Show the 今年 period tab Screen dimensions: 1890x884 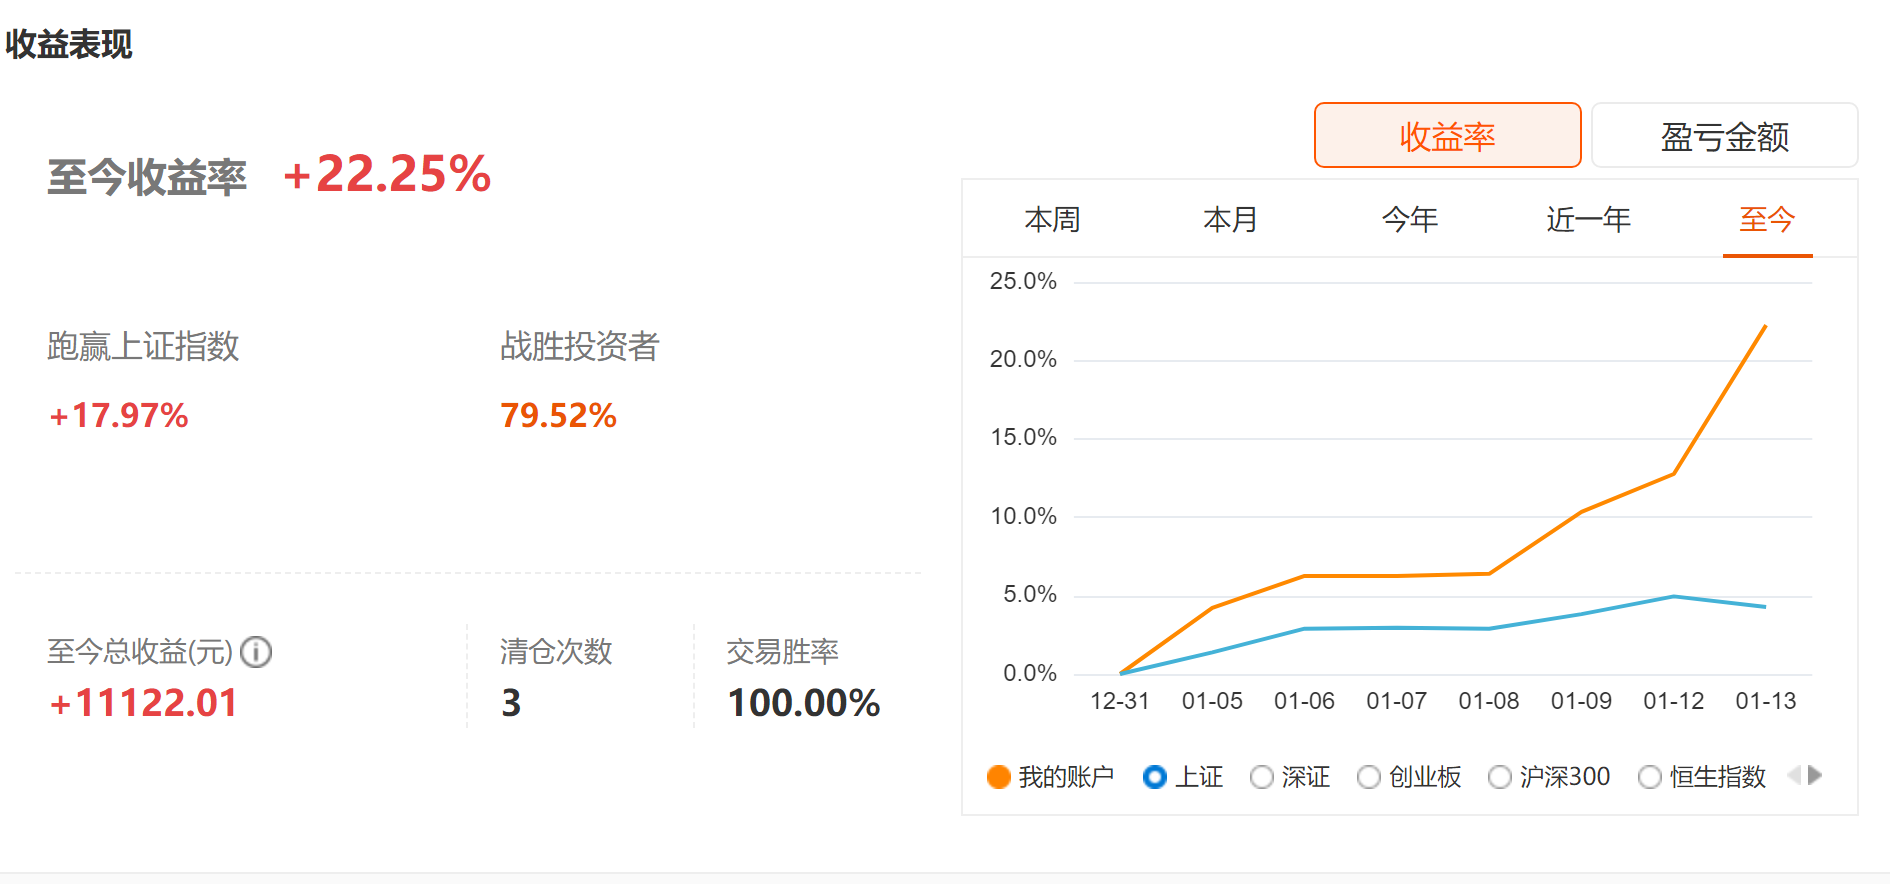(1409, 220)
